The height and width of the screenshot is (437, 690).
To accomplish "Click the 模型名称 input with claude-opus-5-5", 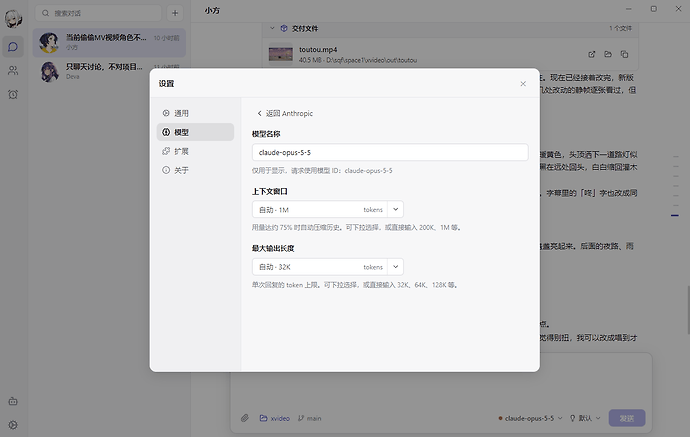I will click(390, 152).
